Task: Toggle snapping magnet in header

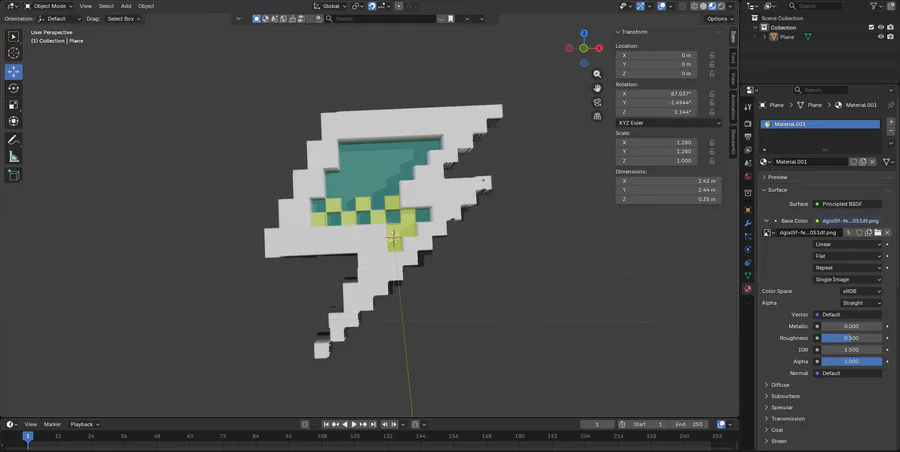Action: (372, 6)
